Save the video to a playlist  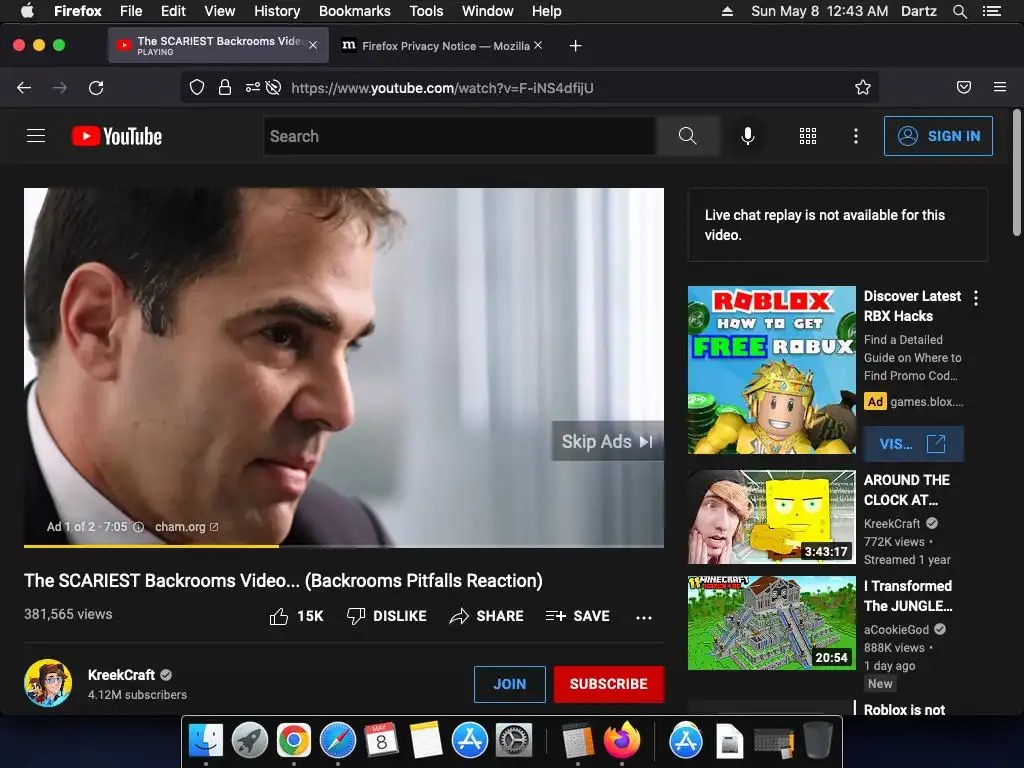pyautogui.click(x=577, y=616)
